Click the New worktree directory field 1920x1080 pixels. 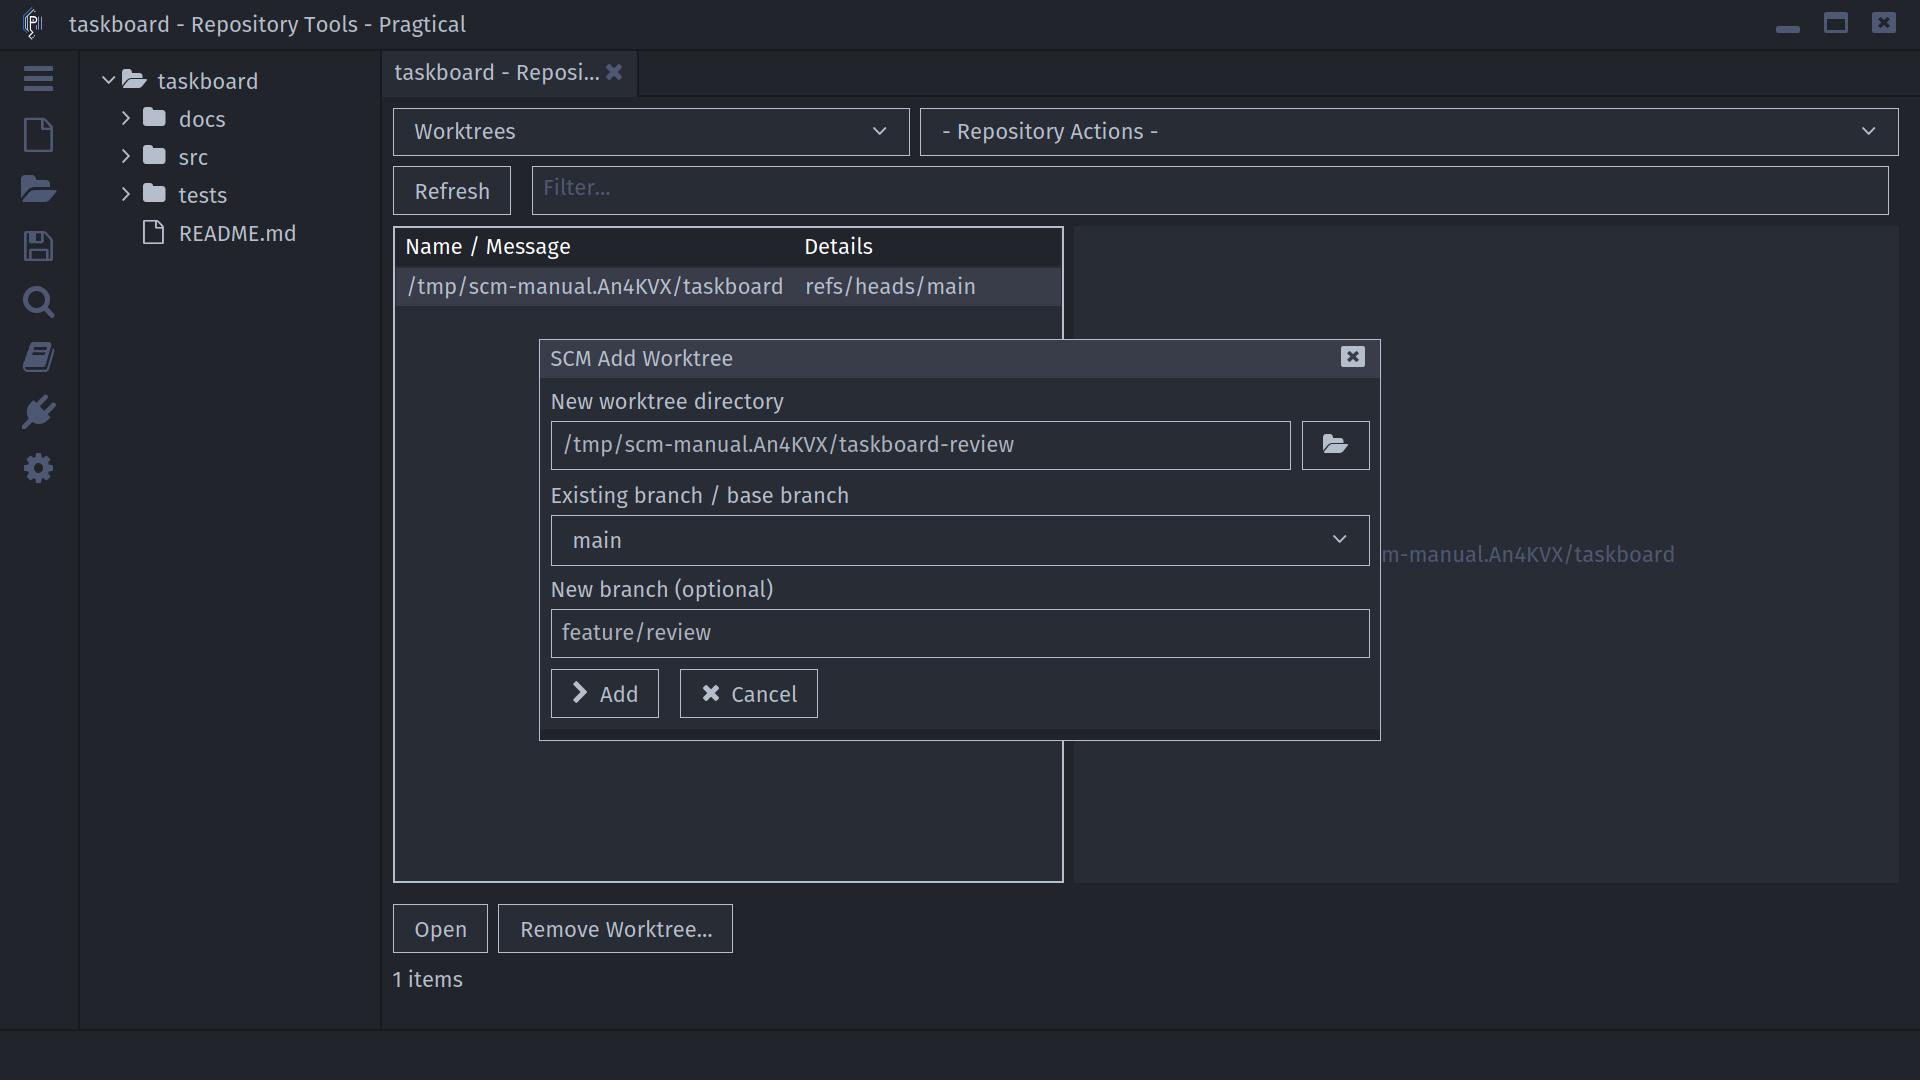921,445
